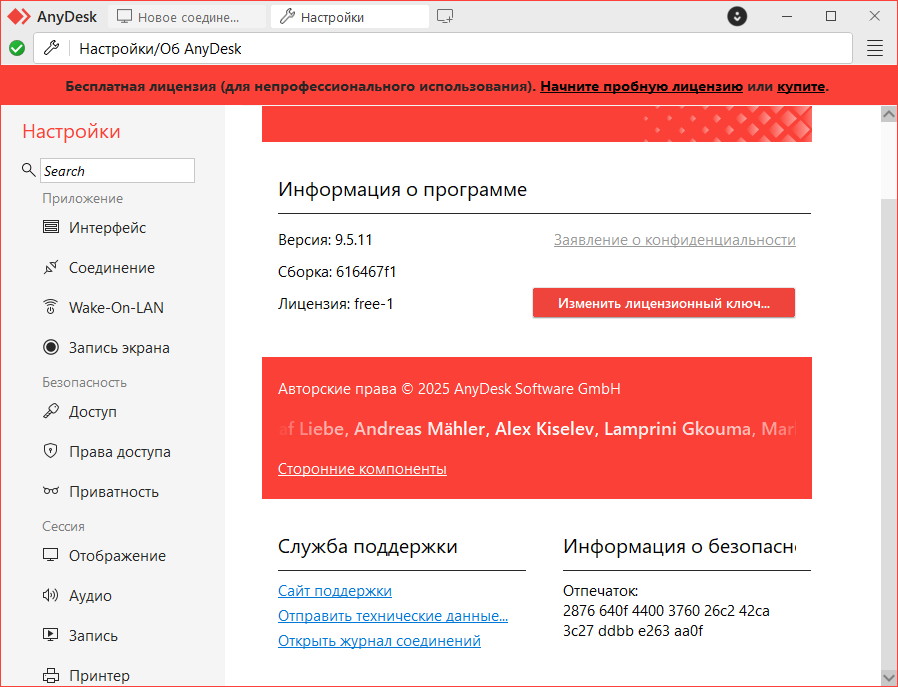Click the AnyDesk logo icon
898x687 pixels.
tap(18, 17)
